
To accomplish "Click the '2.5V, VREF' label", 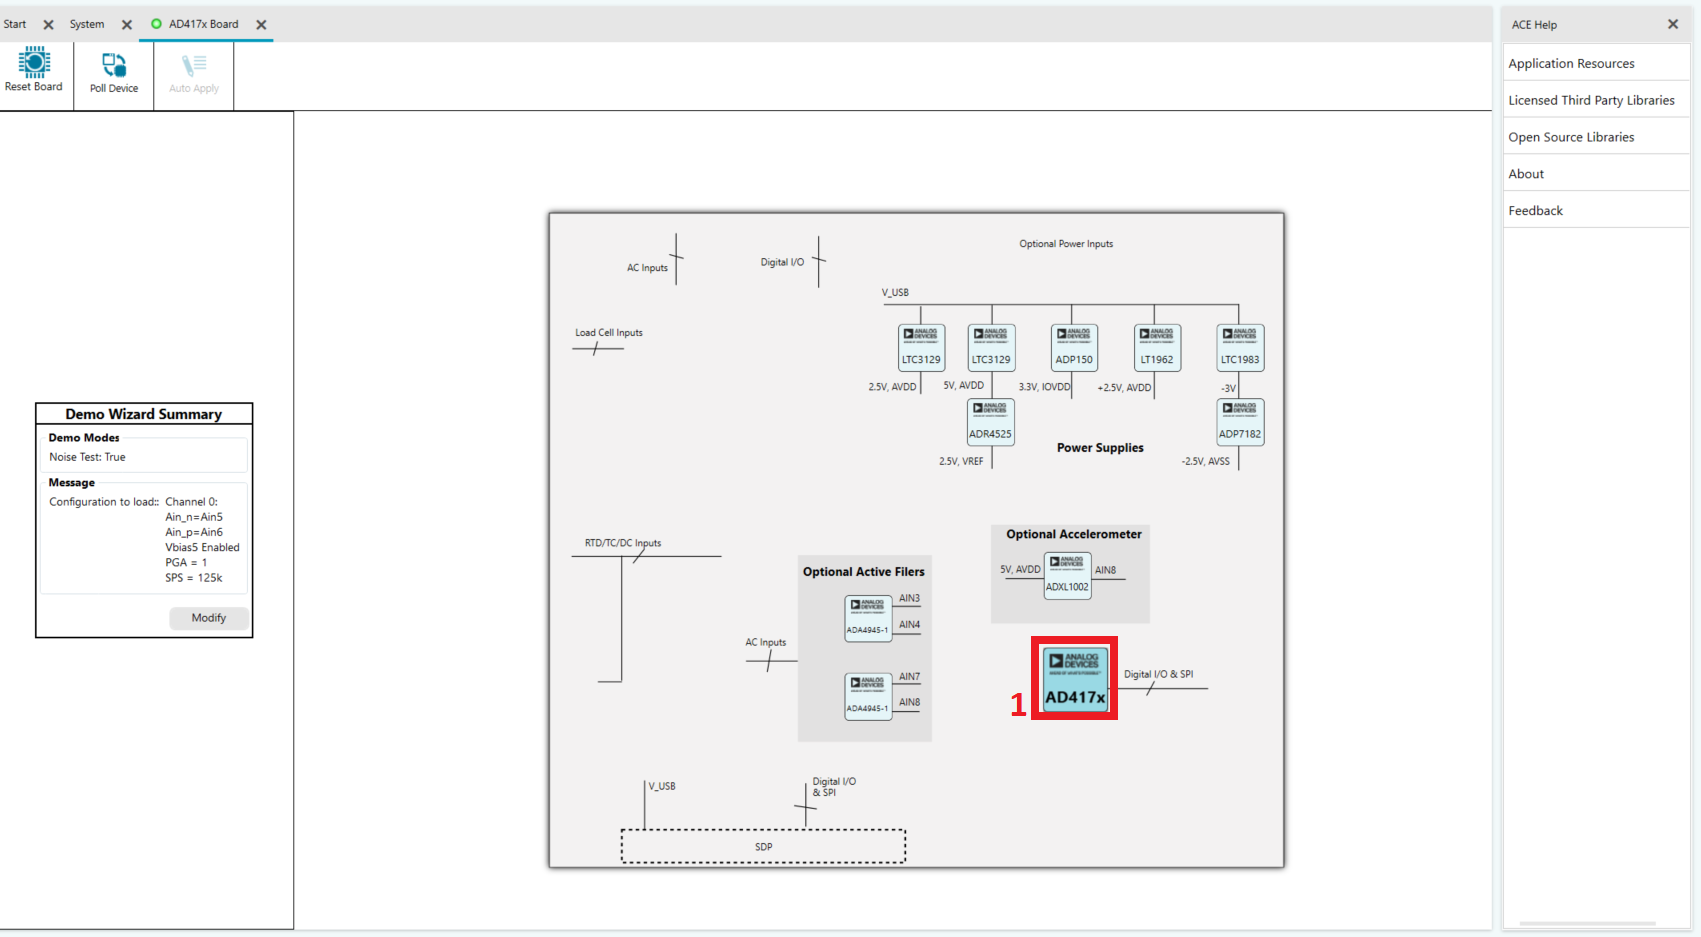I will pos(961,461).
